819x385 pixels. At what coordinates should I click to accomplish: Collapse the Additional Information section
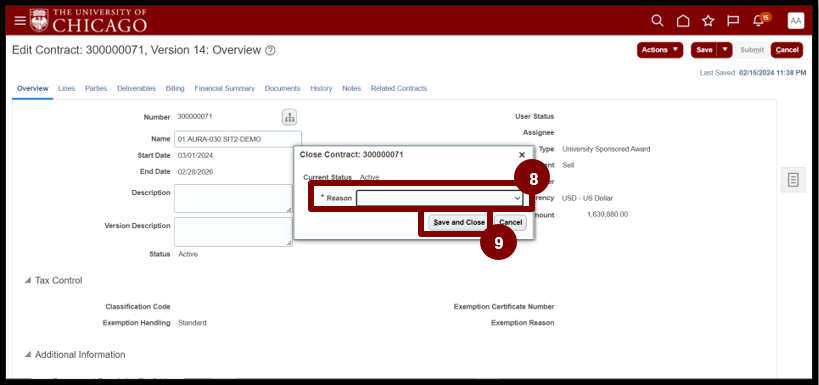28,355
